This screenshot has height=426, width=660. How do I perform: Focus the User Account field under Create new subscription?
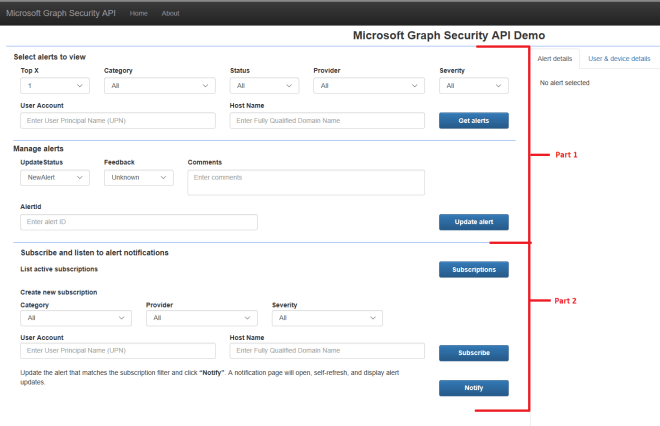pyautogui.click(x=118, y=351)
